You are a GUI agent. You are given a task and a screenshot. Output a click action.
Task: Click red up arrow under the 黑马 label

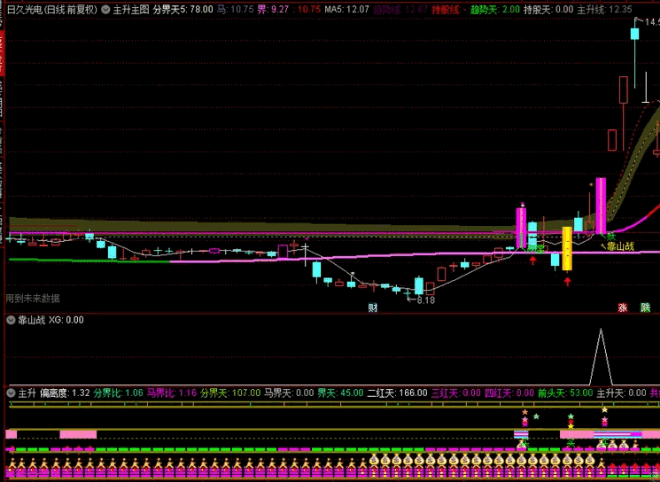(533, 260)
